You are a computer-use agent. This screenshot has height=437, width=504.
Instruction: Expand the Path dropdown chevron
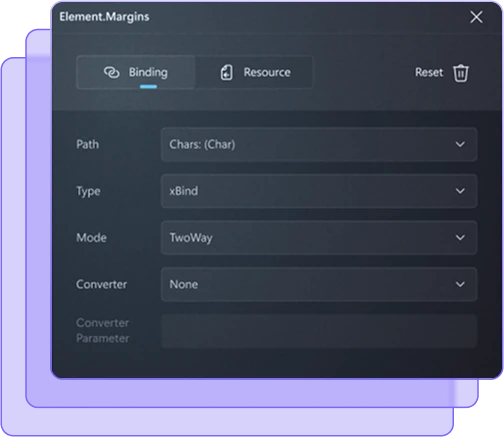pyautogui.click(x=460, y=144)
